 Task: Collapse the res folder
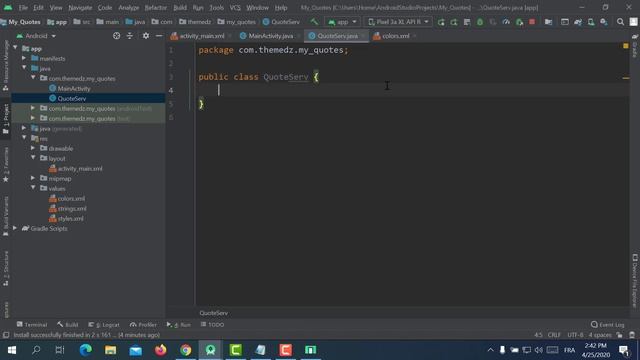[x=24, y=138]
